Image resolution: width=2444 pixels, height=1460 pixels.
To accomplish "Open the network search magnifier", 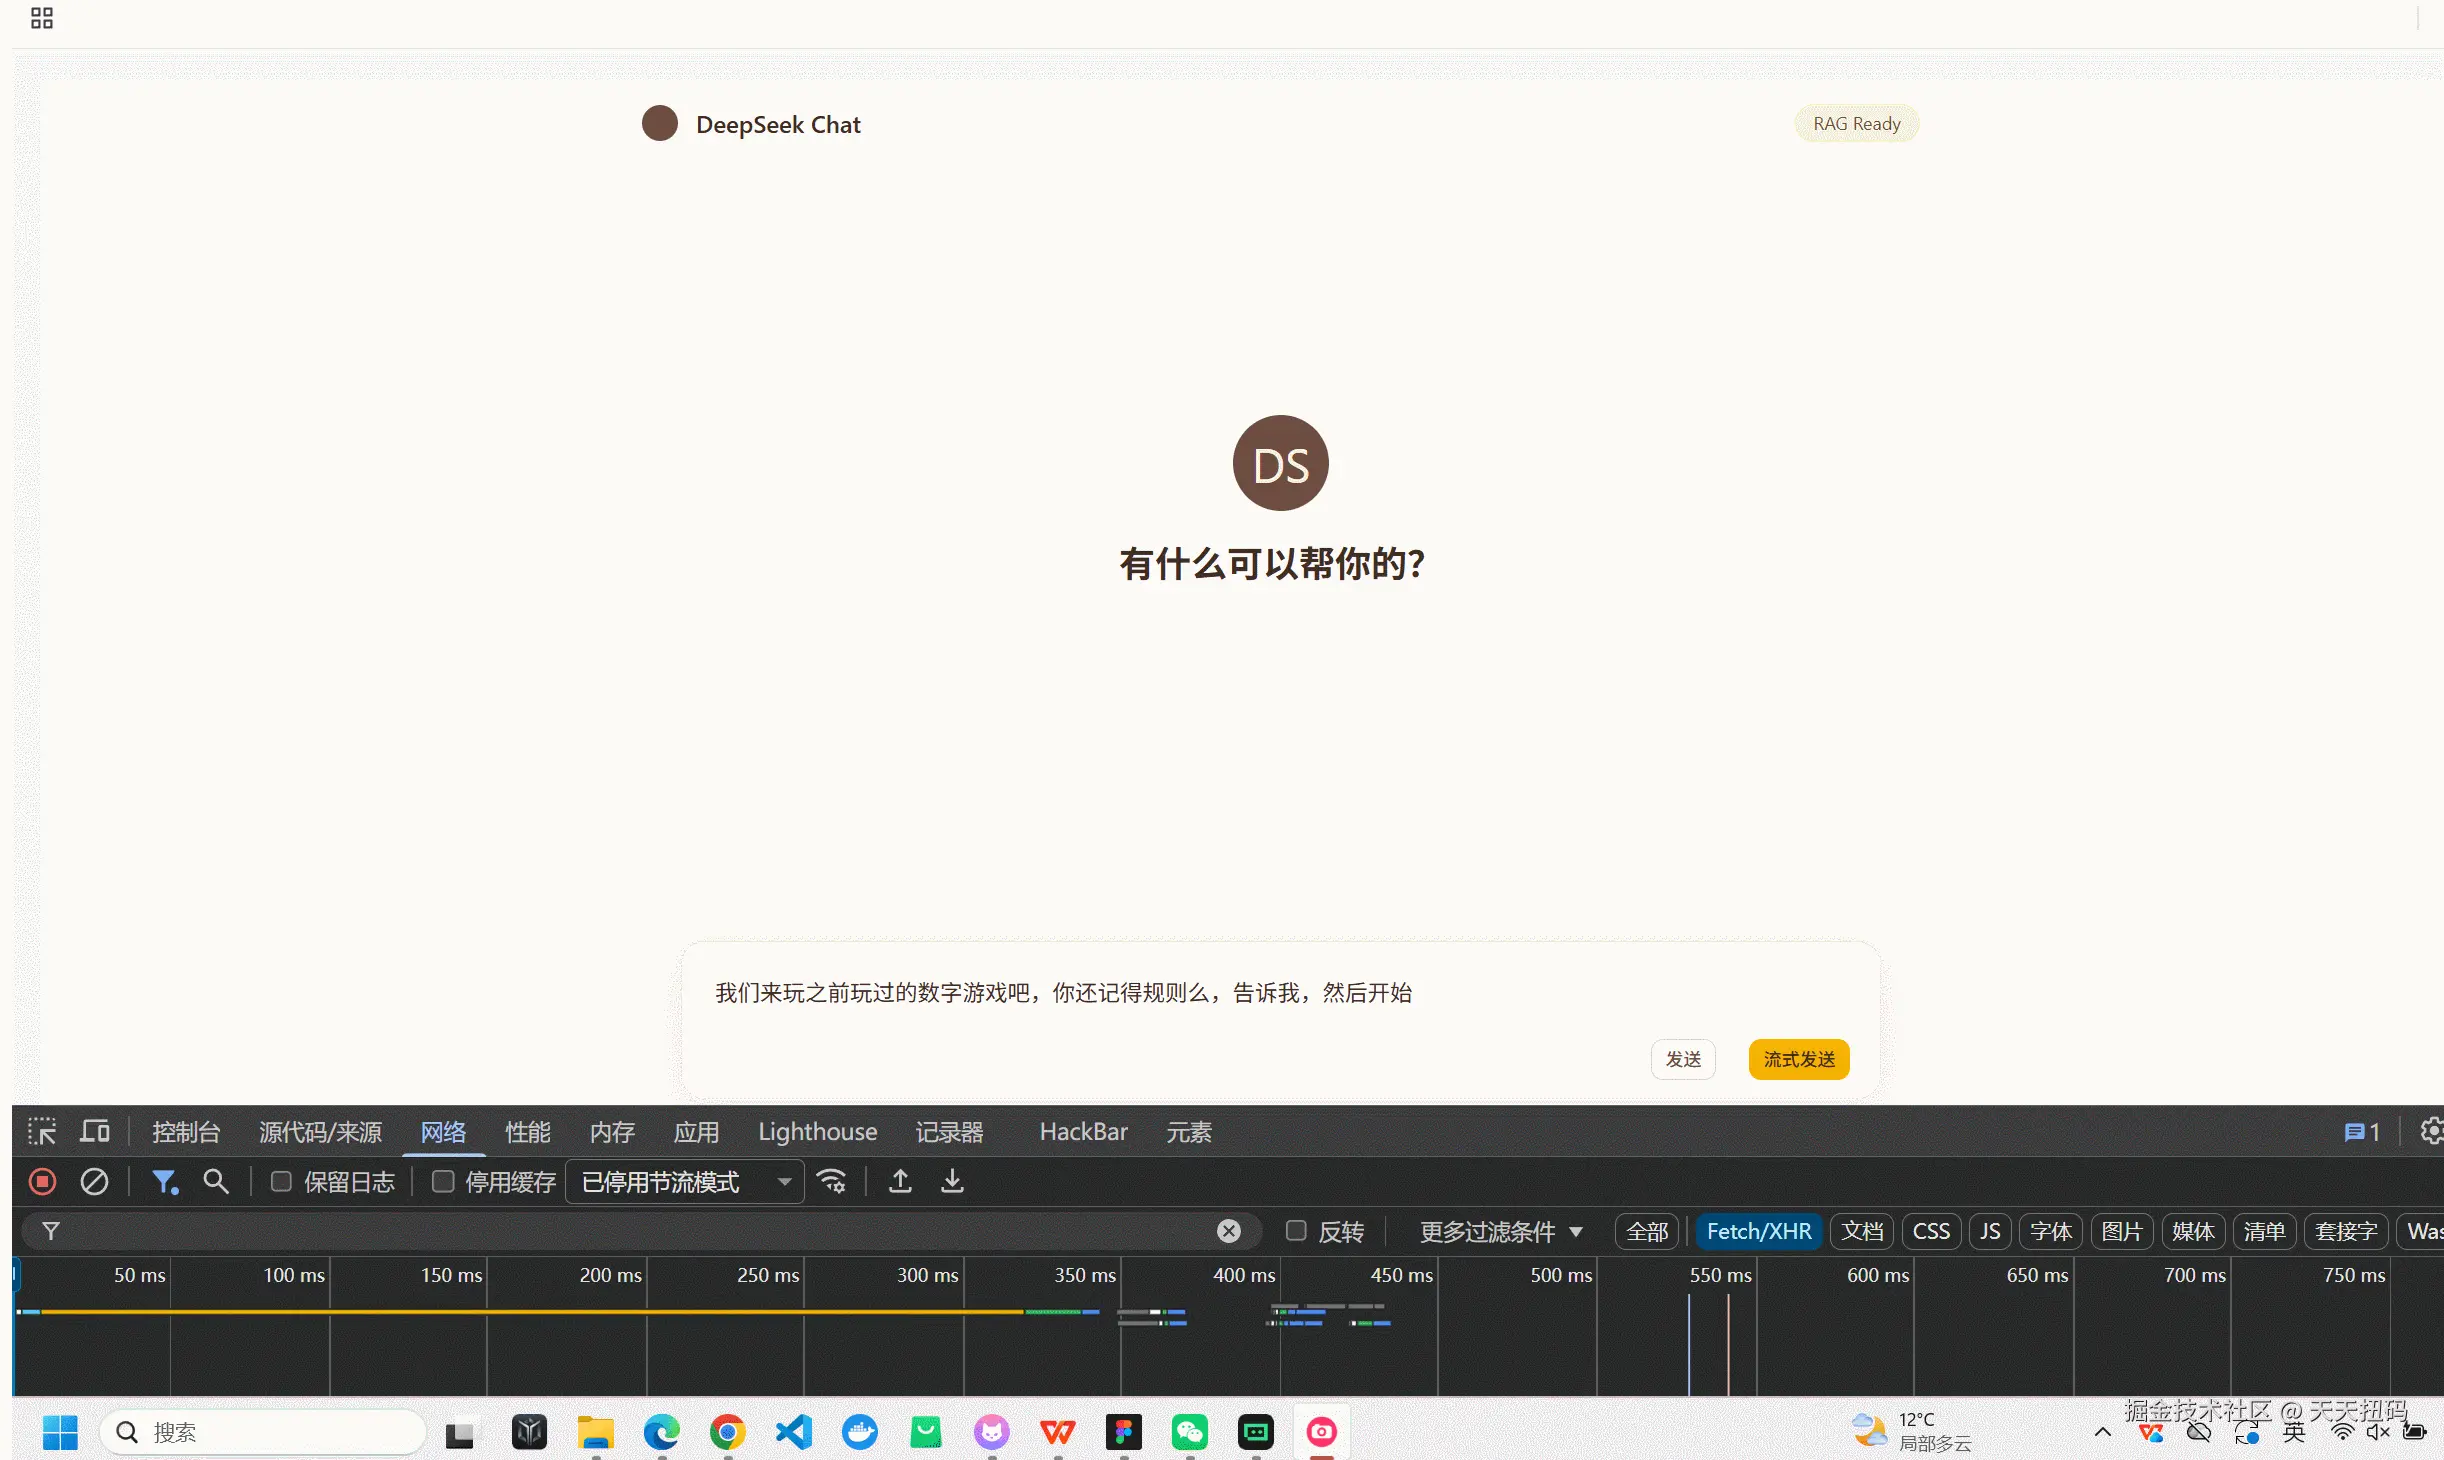I will (x=216, y=1182).
